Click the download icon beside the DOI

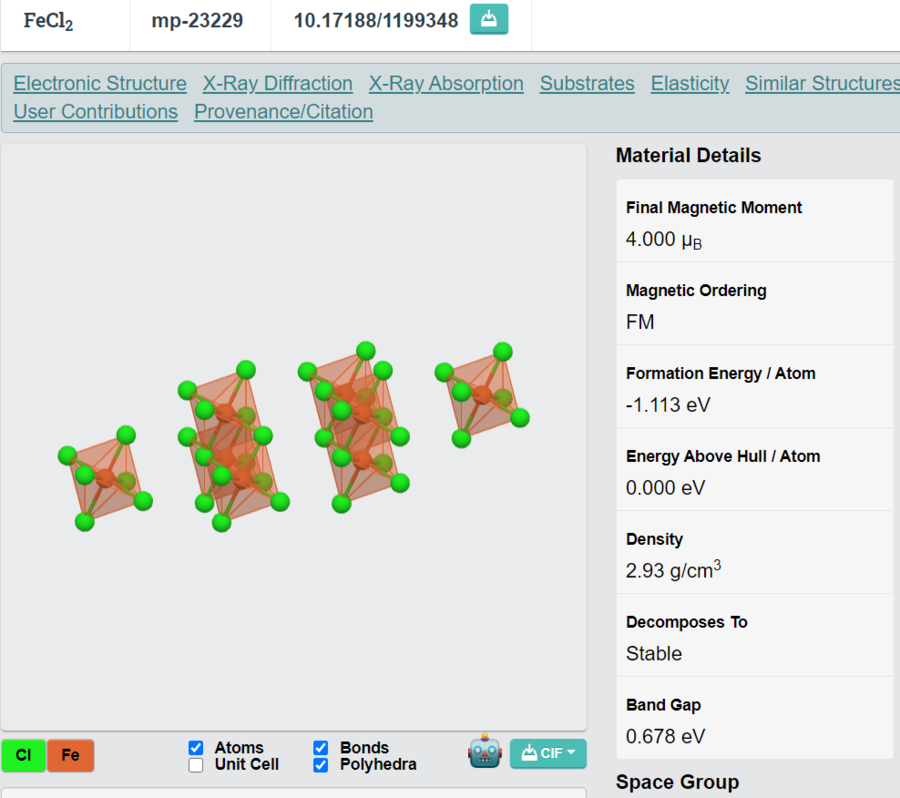click(x=489, y=20)
